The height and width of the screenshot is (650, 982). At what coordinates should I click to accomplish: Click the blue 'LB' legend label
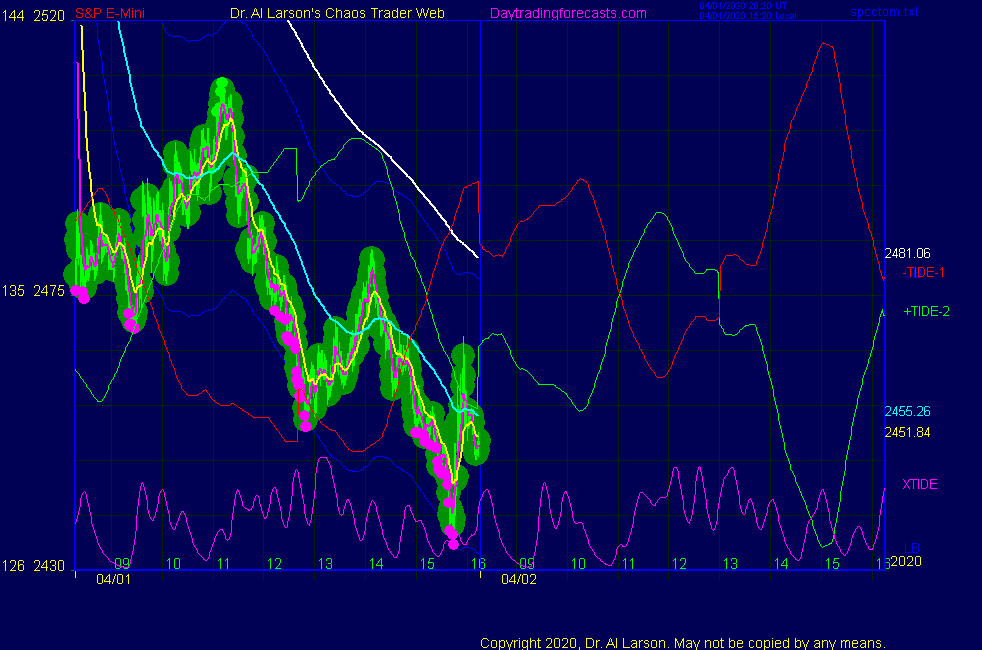pyautogui.click(x=912, y=549)
